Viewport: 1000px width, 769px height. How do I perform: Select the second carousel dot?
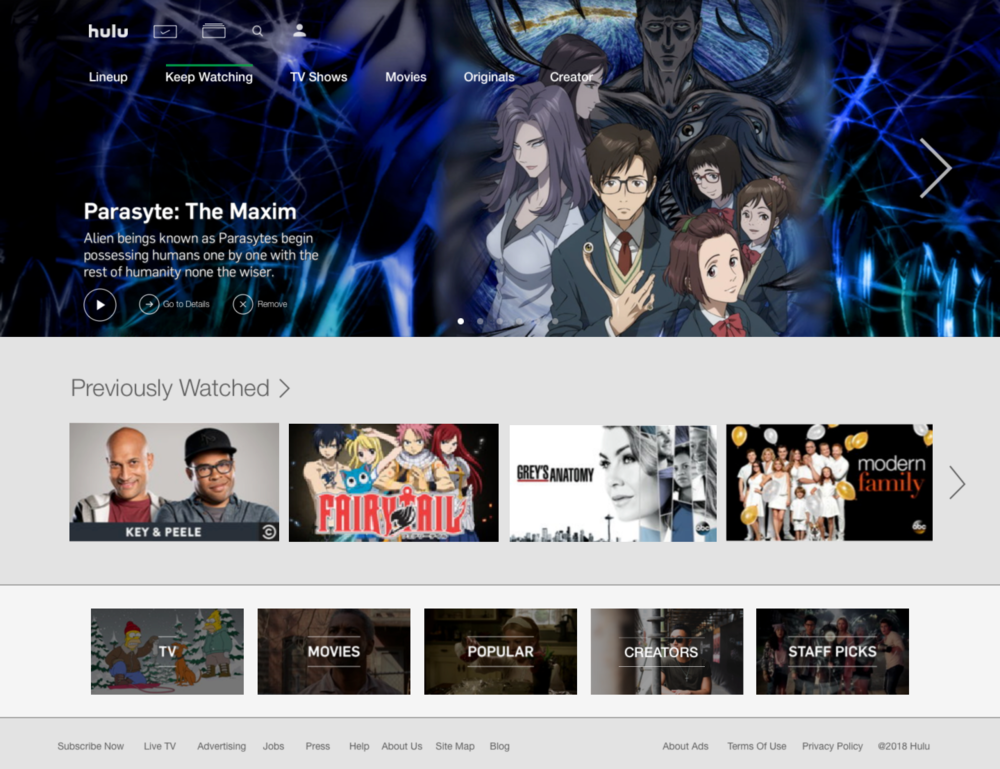tap(480, 321)
